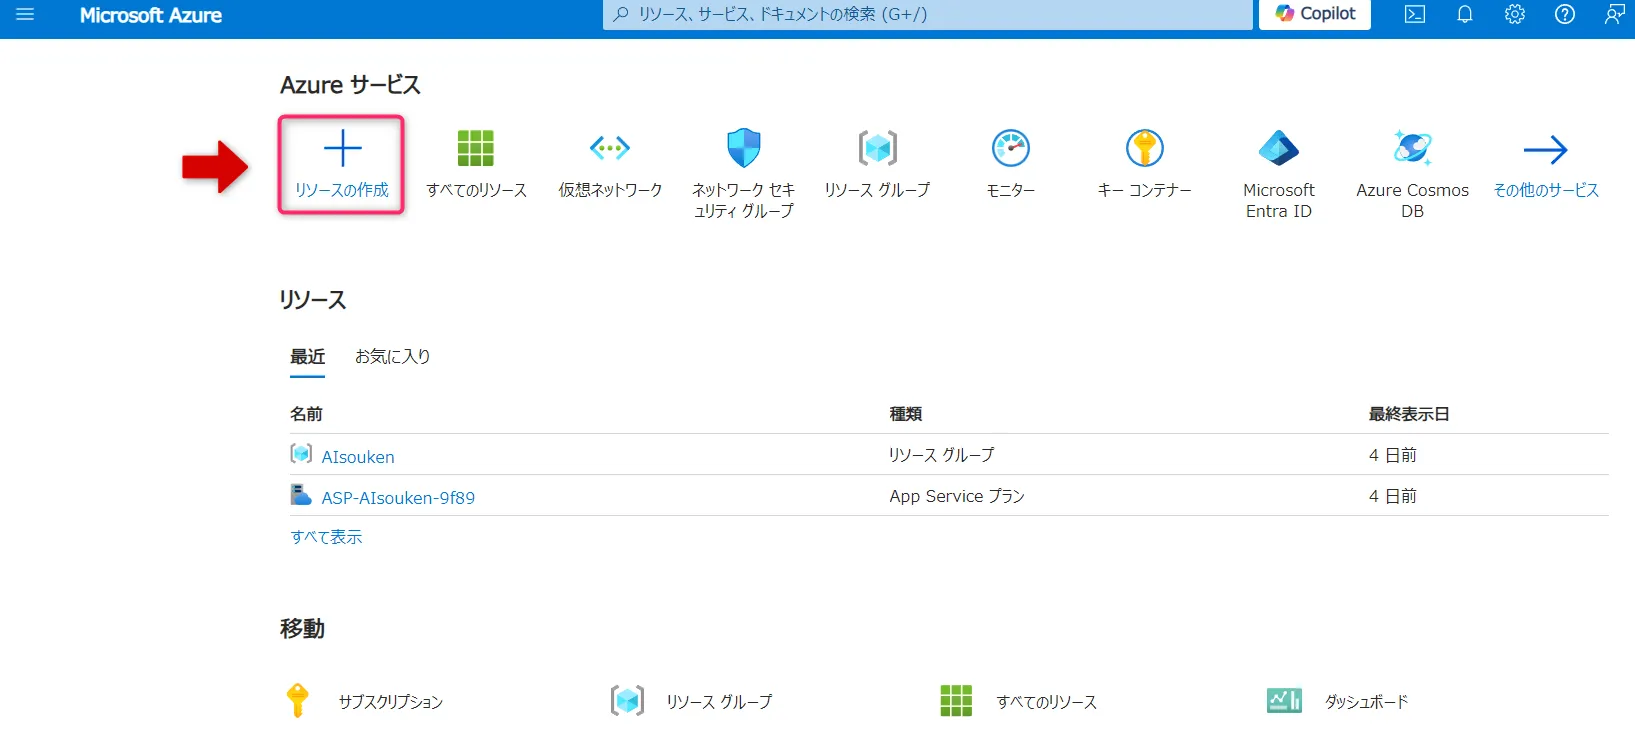Click Microsoft Entra ID label
The height and width of the screenshot is (743, 1635).
pos(1278,200)
